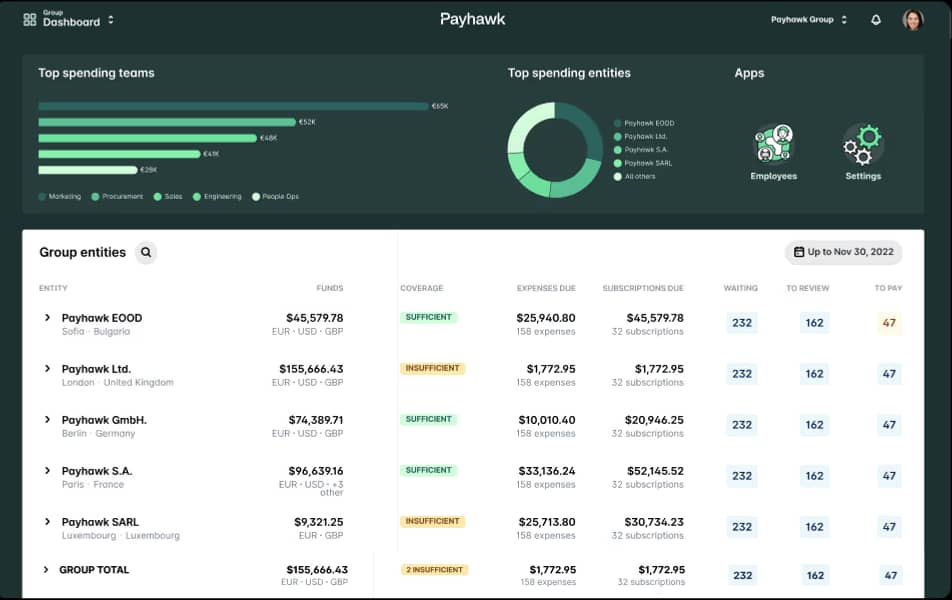The width and height of the screenshot is (952, 600).
Task: Sort by the ENTITY column header
Action: coord(53,288)
